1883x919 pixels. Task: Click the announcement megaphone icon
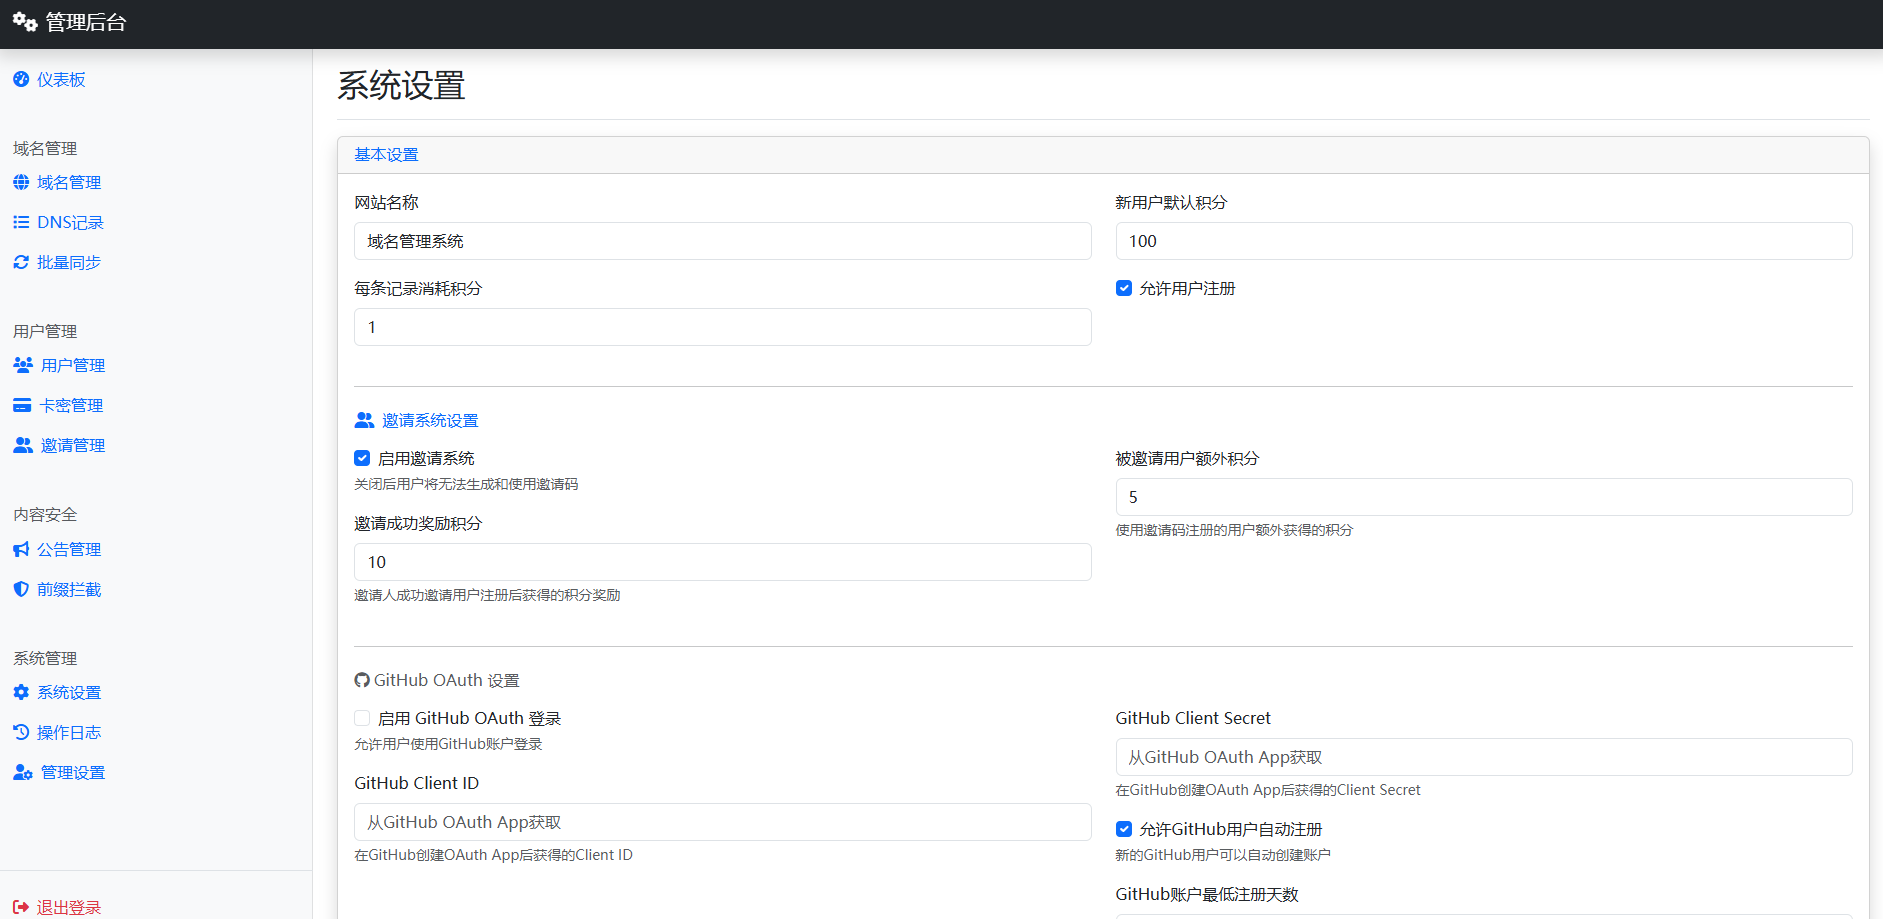click(x=21, y=549)
